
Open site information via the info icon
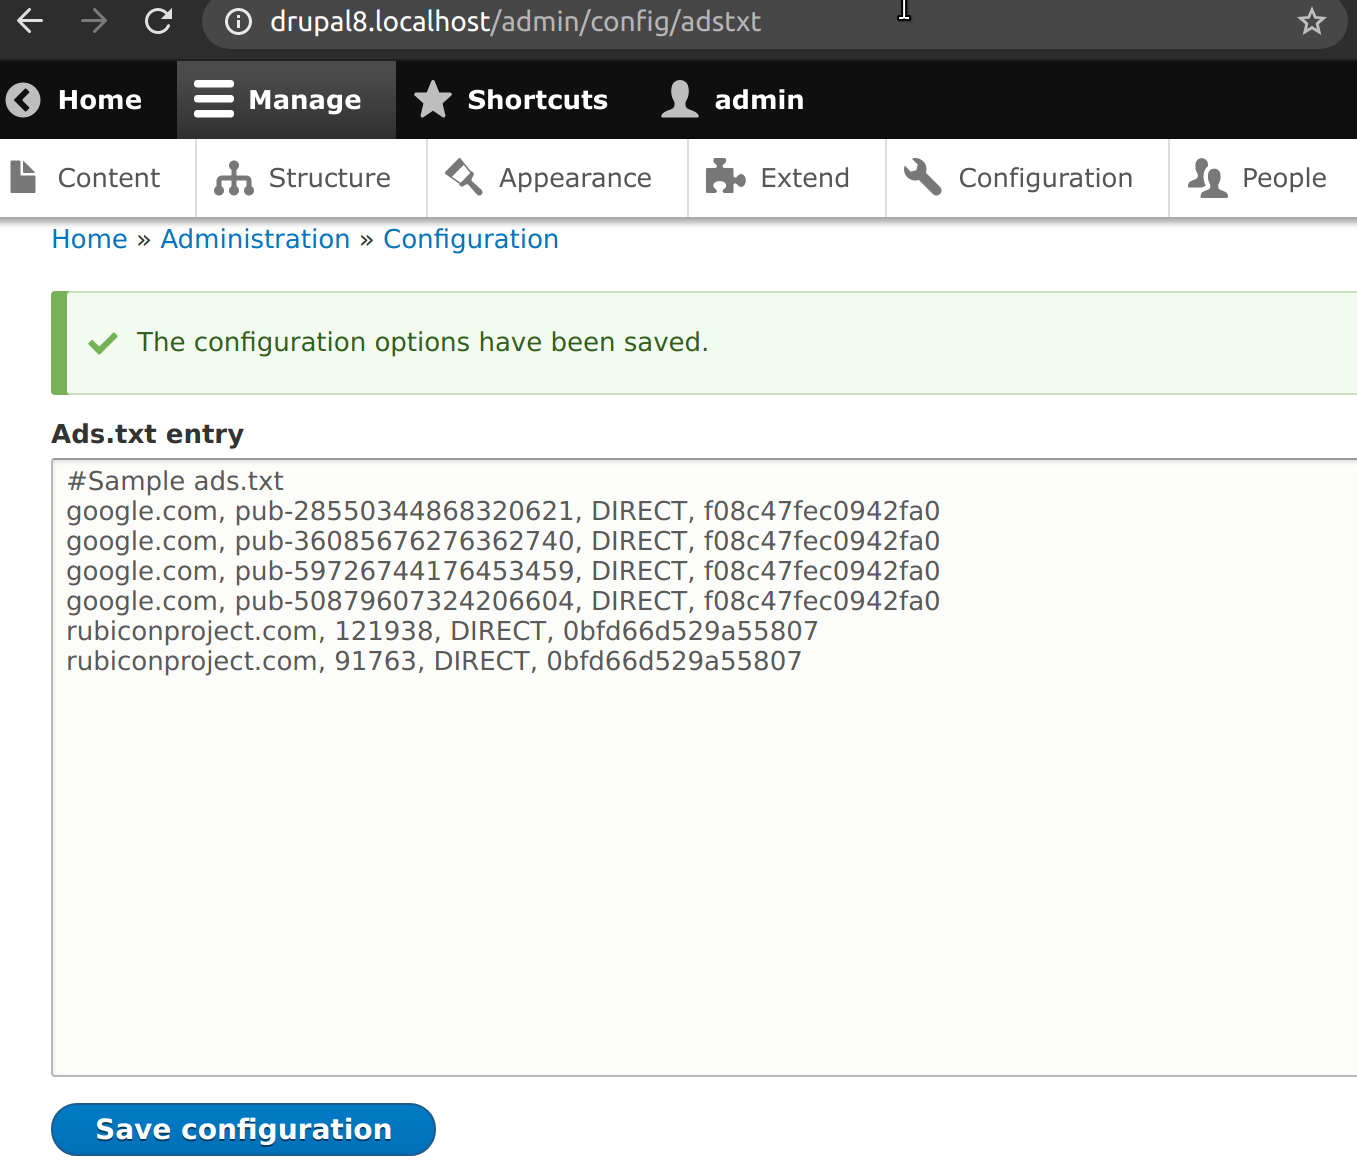point(238,21)
